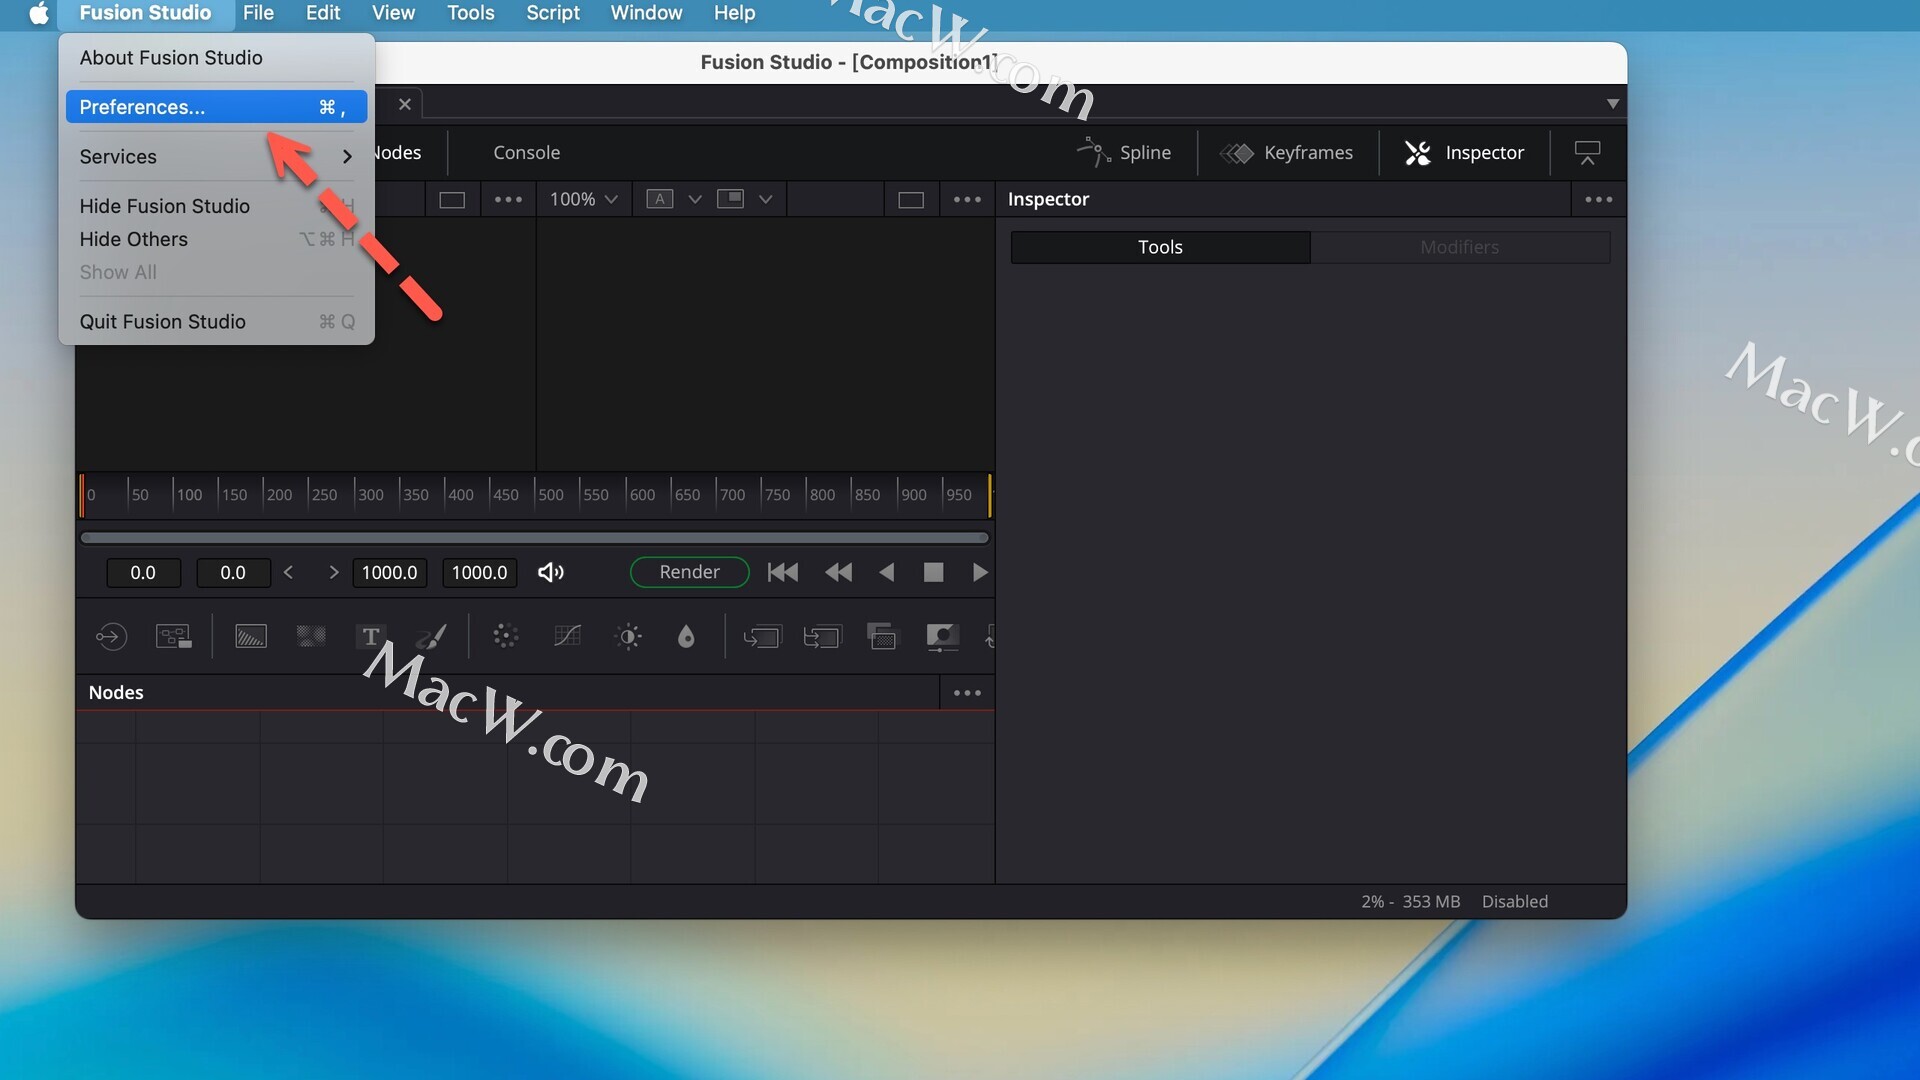Open the Edit menu
Image resolution: width=1920 pixels, height=1080 pixels.
[x=323, y=13]
